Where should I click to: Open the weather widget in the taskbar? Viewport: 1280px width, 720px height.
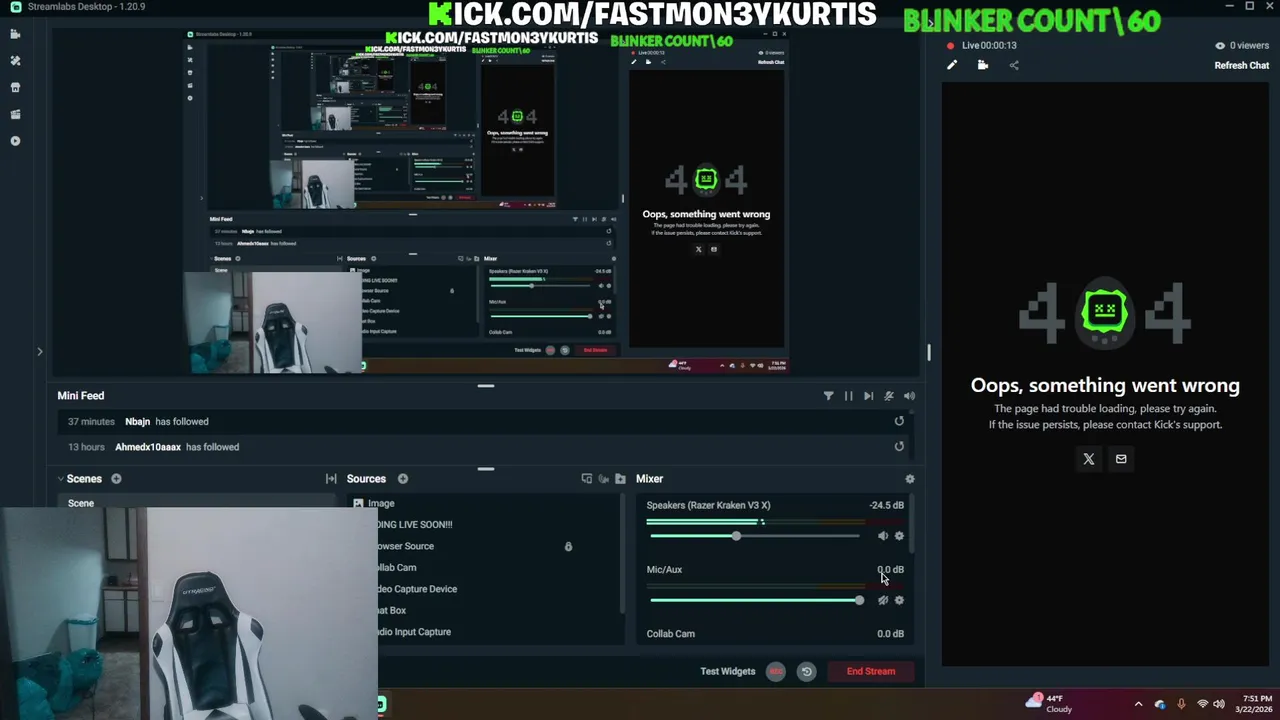tap(1048, 704)
